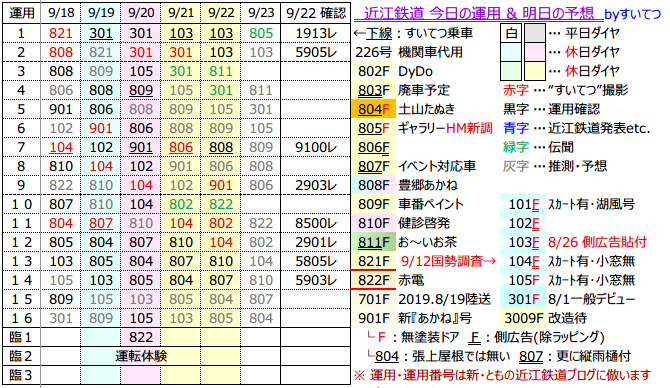Click the byすいてつ author text
This screenshot has width=670, height=388.
tap(633, 15)
